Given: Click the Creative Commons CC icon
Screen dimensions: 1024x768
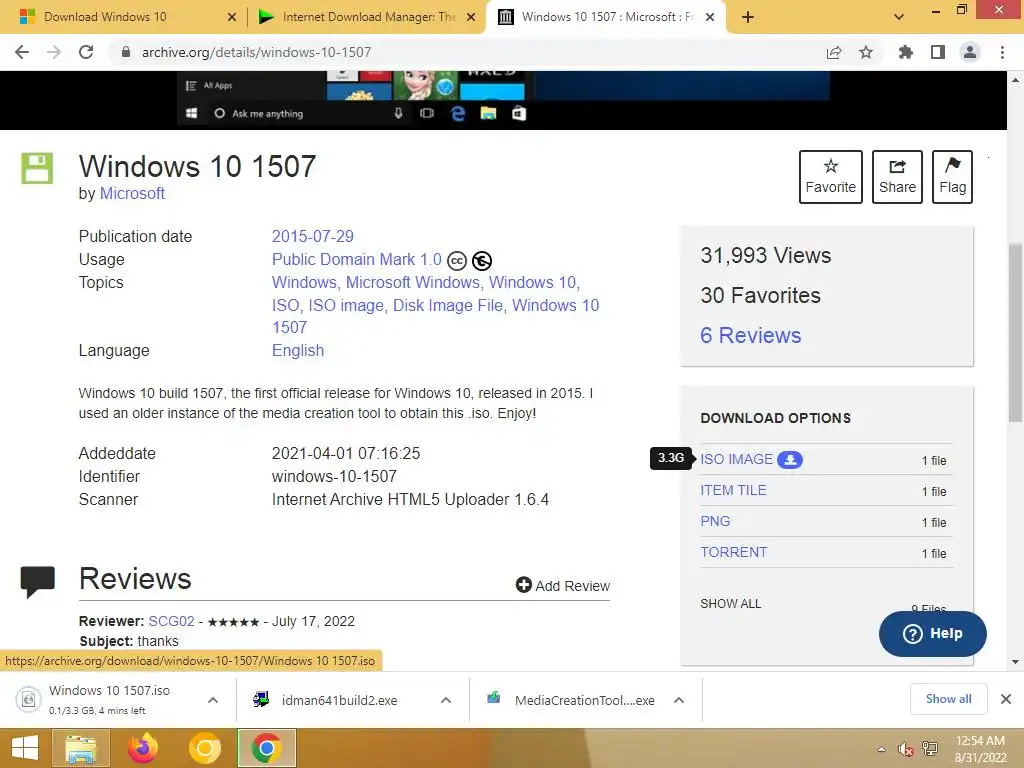Looking at the screenshot, I should [x=457, y=261].
